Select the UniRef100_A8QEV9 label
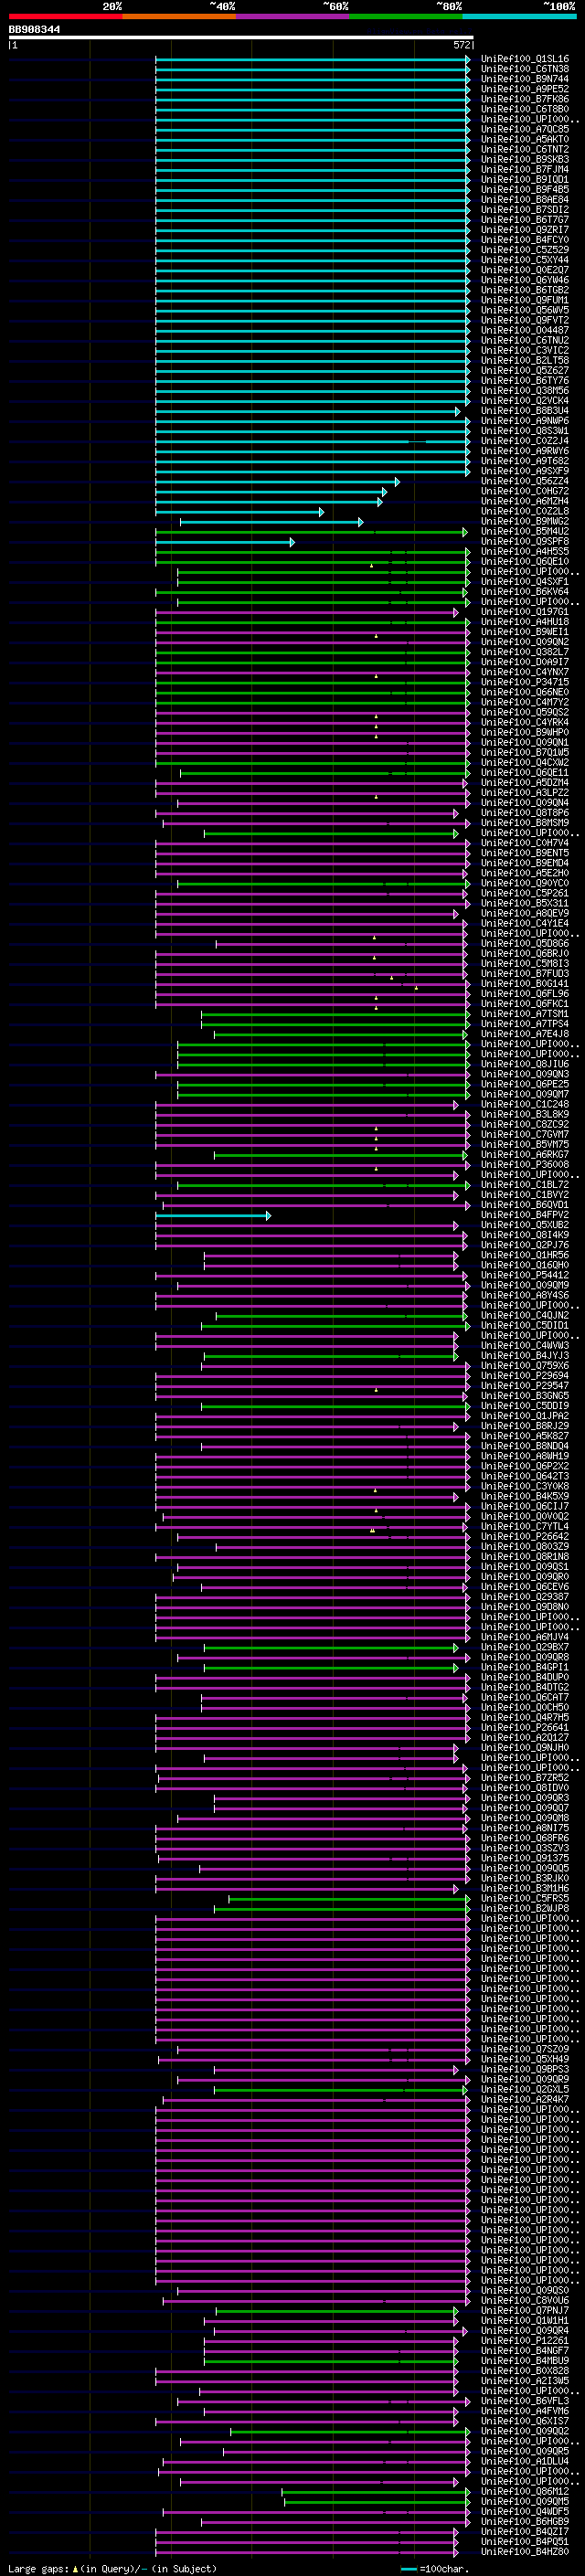585x2576 pixels. pyautogui.click(x=525, y=914)
